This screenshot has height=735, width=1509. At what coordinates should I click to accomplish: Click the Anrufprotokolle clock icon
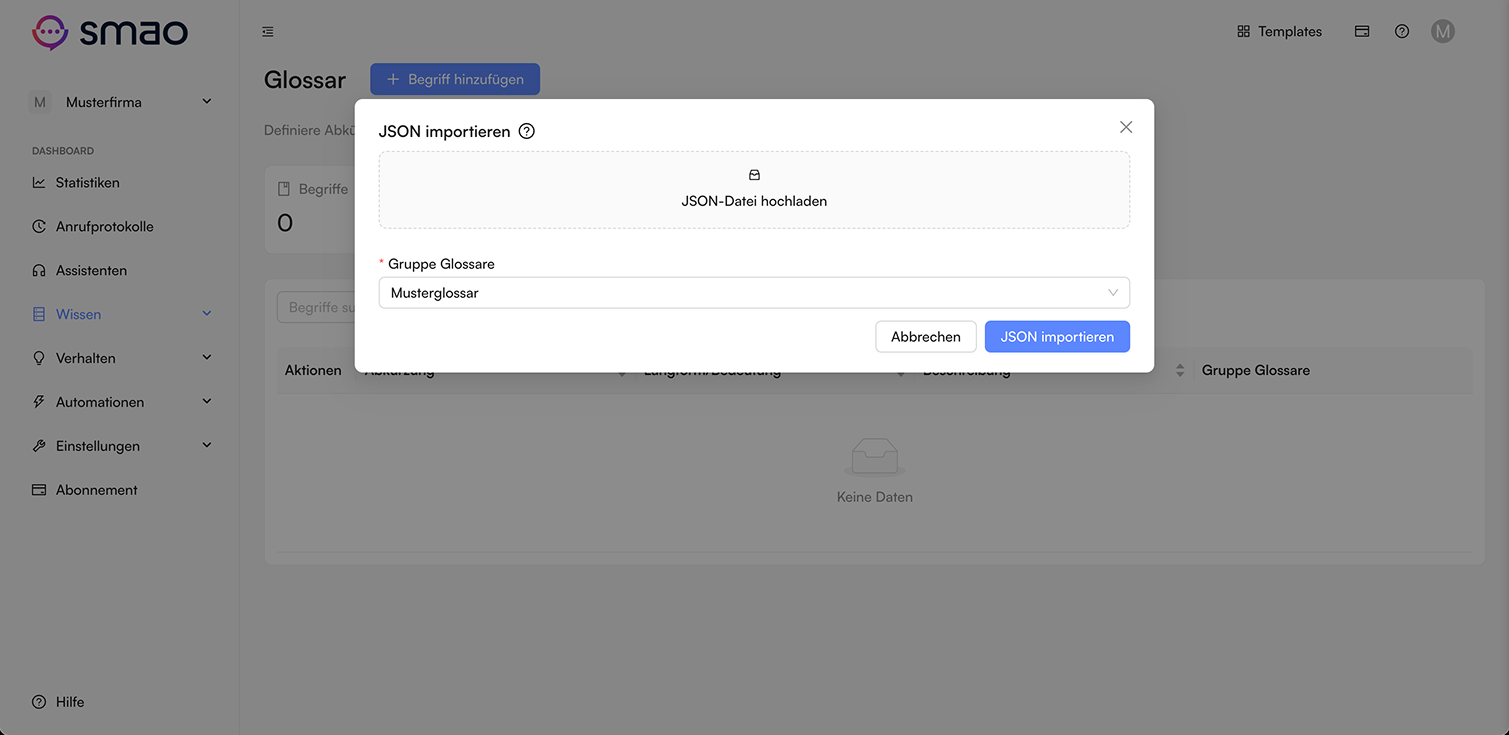[39, 227]
